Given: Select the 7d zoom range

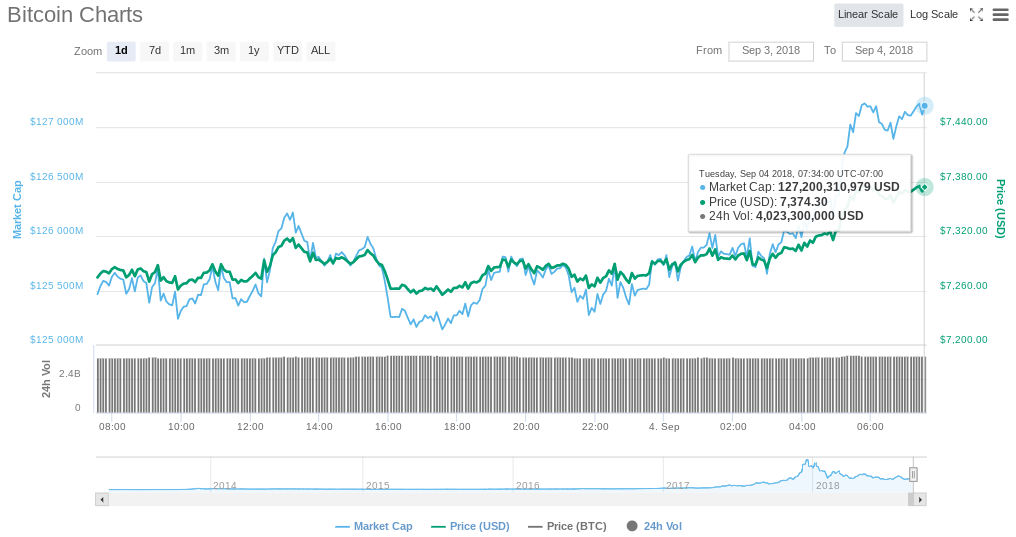Looking at the screenshot, I should 155,51.
